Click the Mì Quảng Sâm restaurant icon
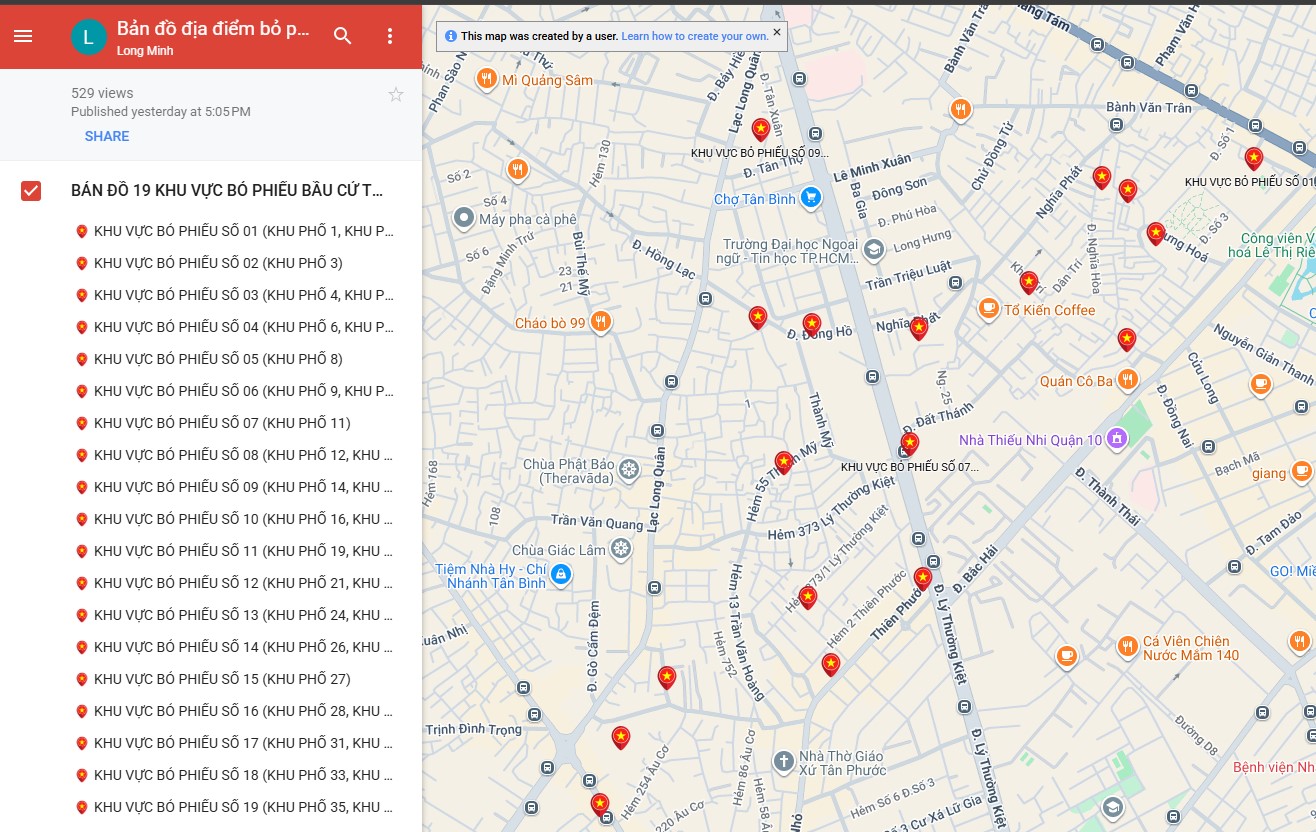Image resolution: width=1316 pixels, height=832 pixels. point(486,79)
